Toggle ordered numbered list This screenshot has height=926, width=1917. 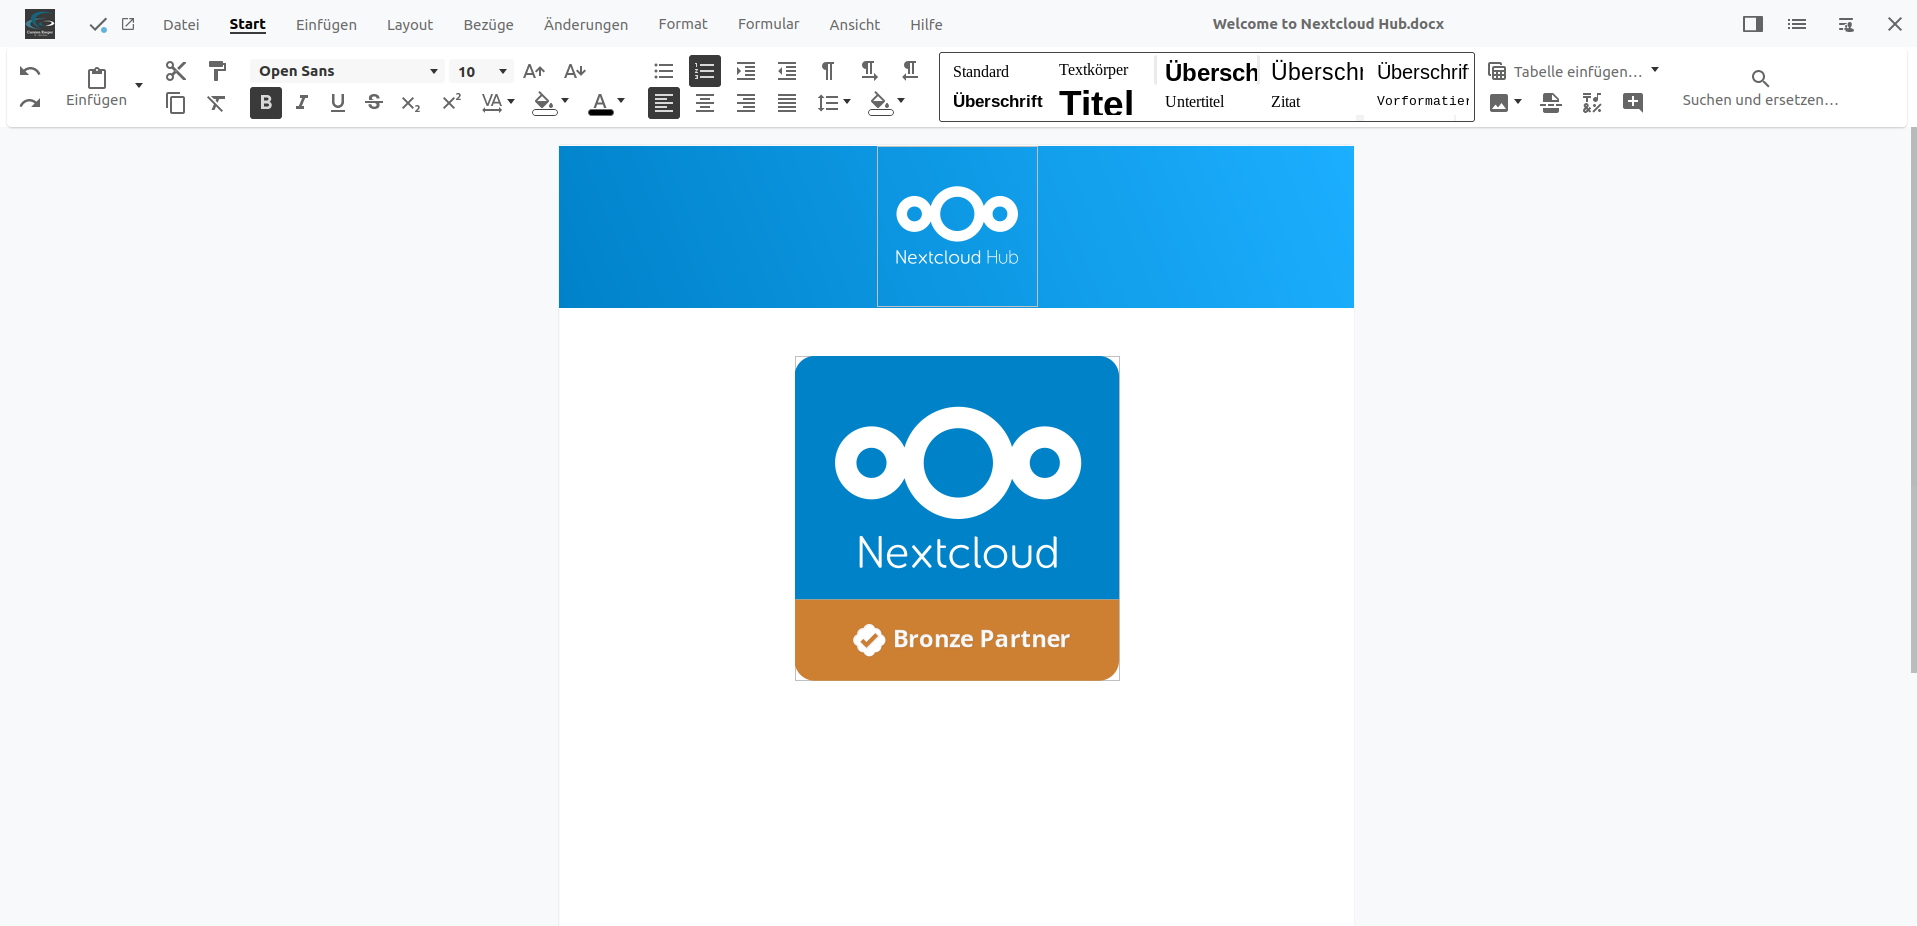coord(705,71)
